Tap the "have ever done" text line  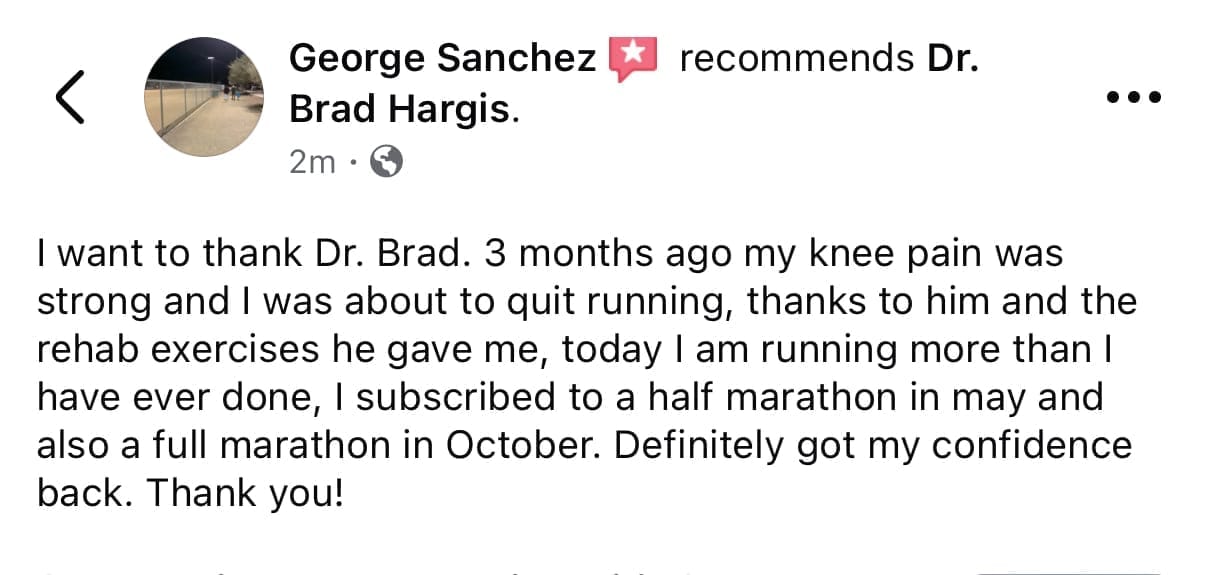point(166,397)
